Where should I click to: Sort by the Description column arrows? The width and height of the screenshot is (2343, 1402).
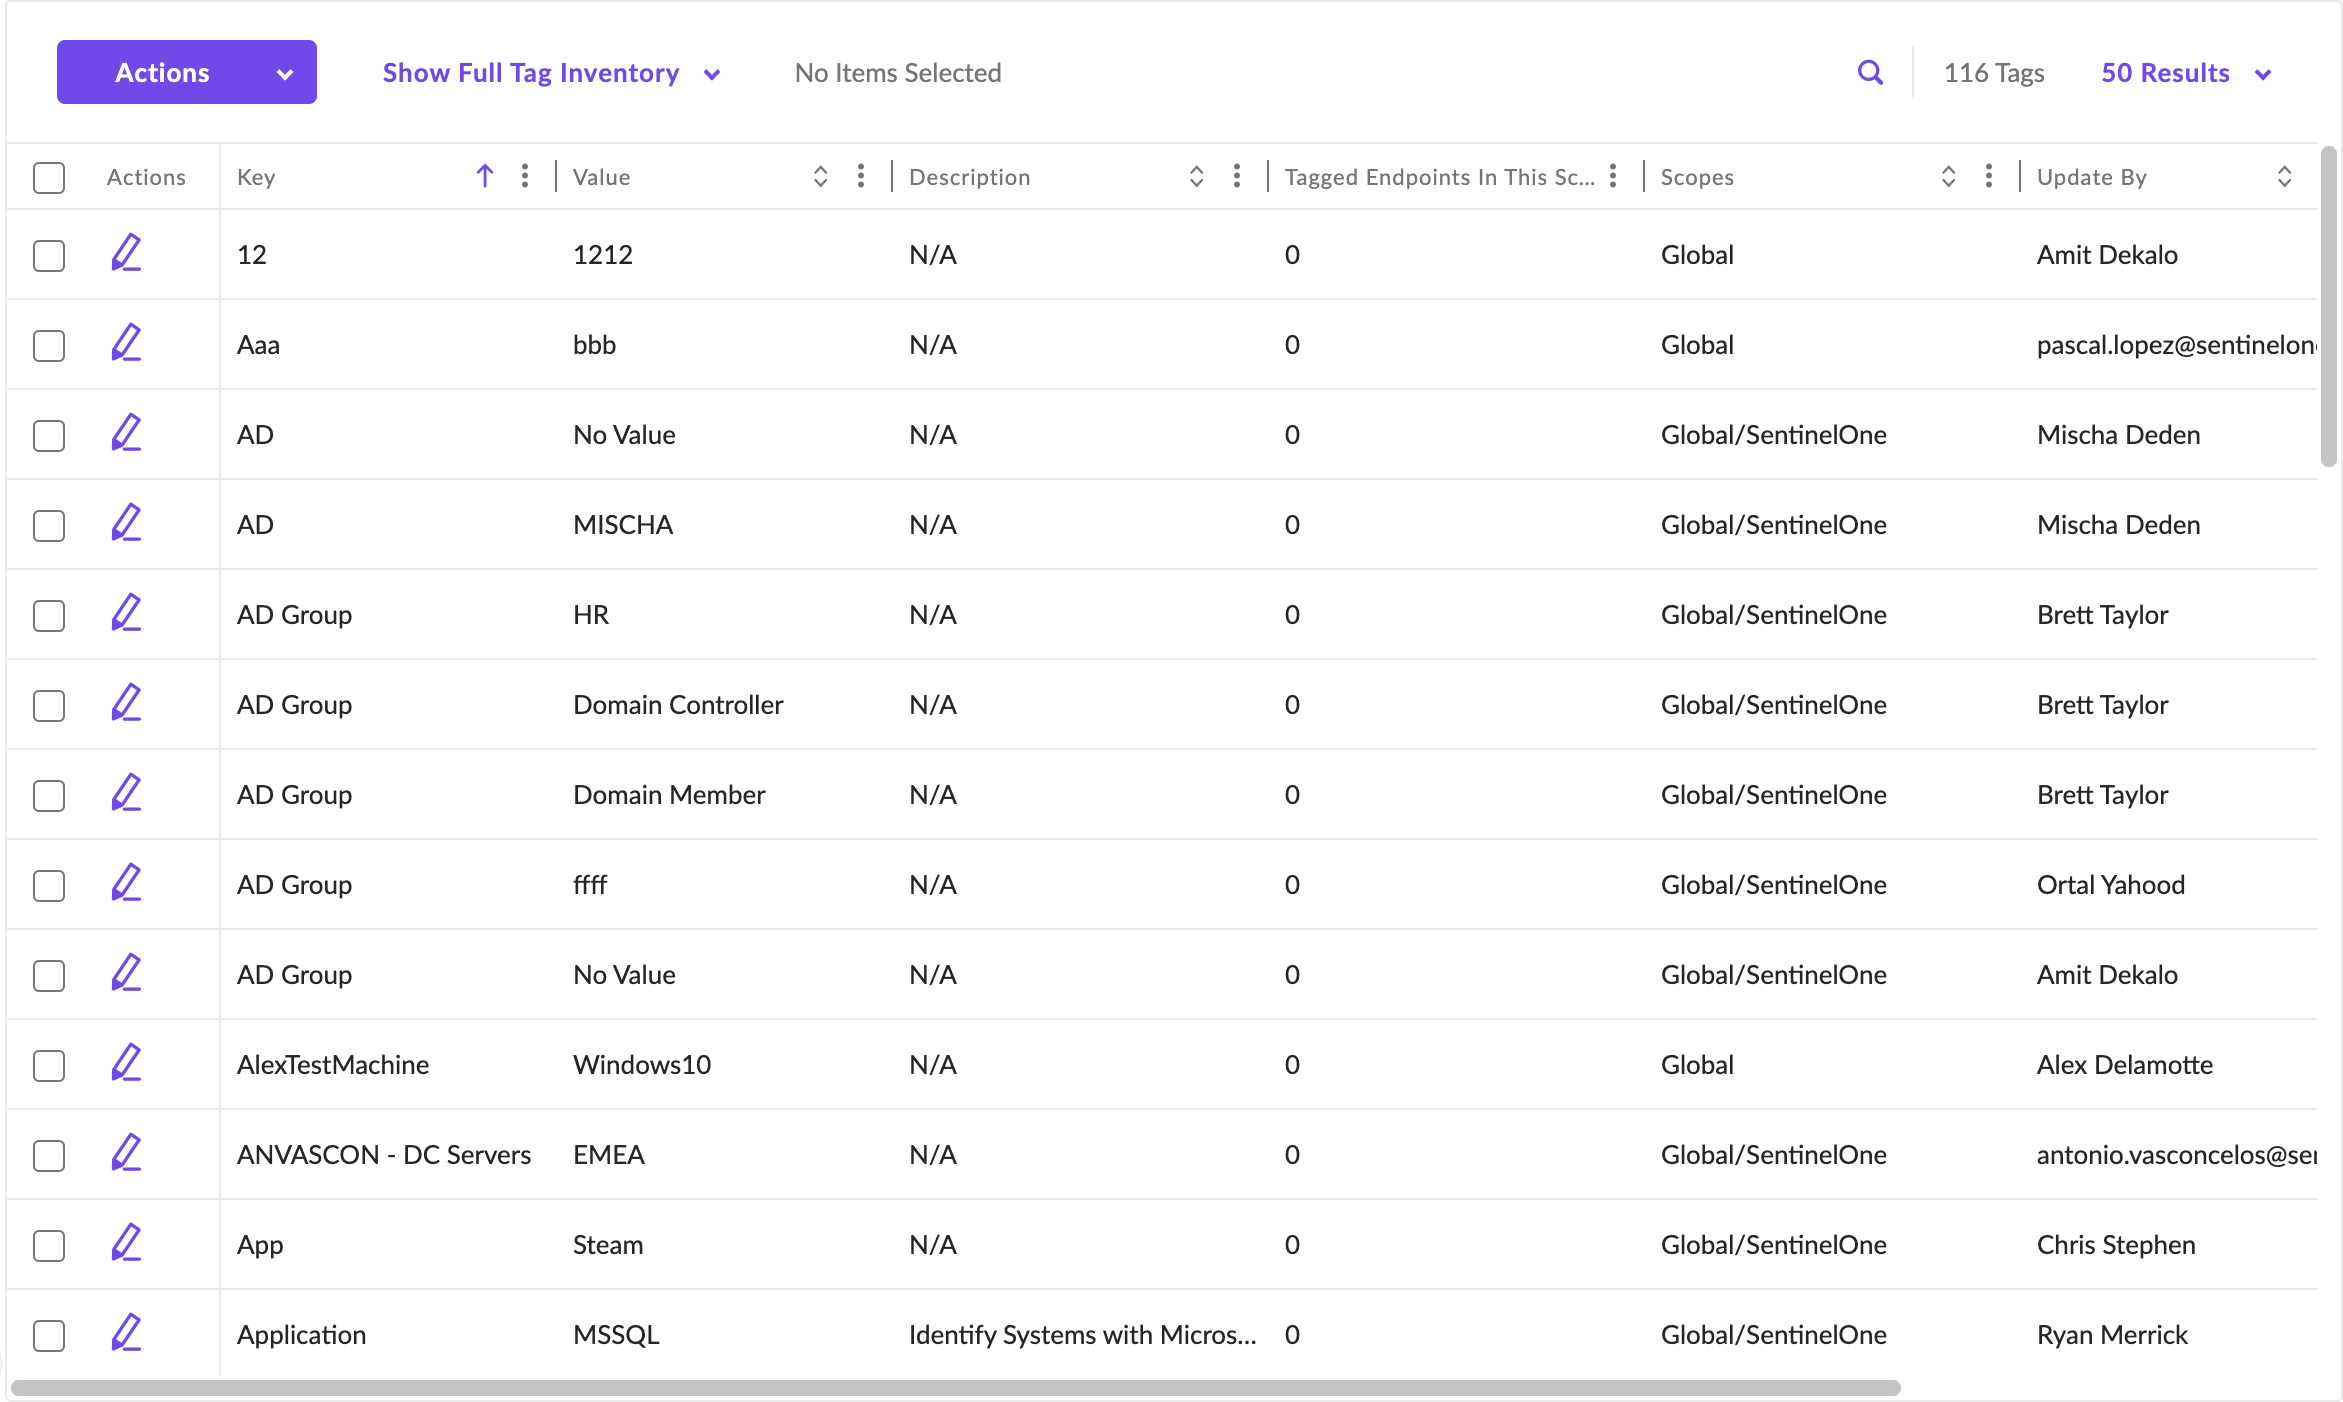tap(1196, 177)
